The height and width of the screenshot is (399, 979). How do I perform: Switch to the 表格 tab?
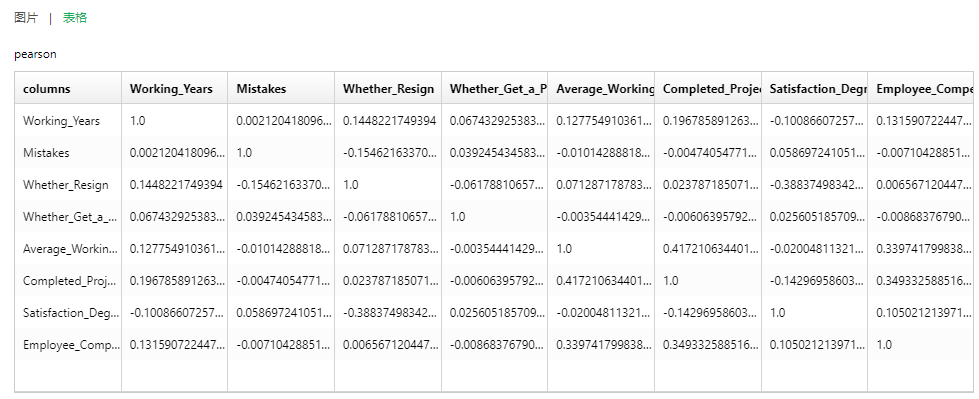[x=75, y=17]
